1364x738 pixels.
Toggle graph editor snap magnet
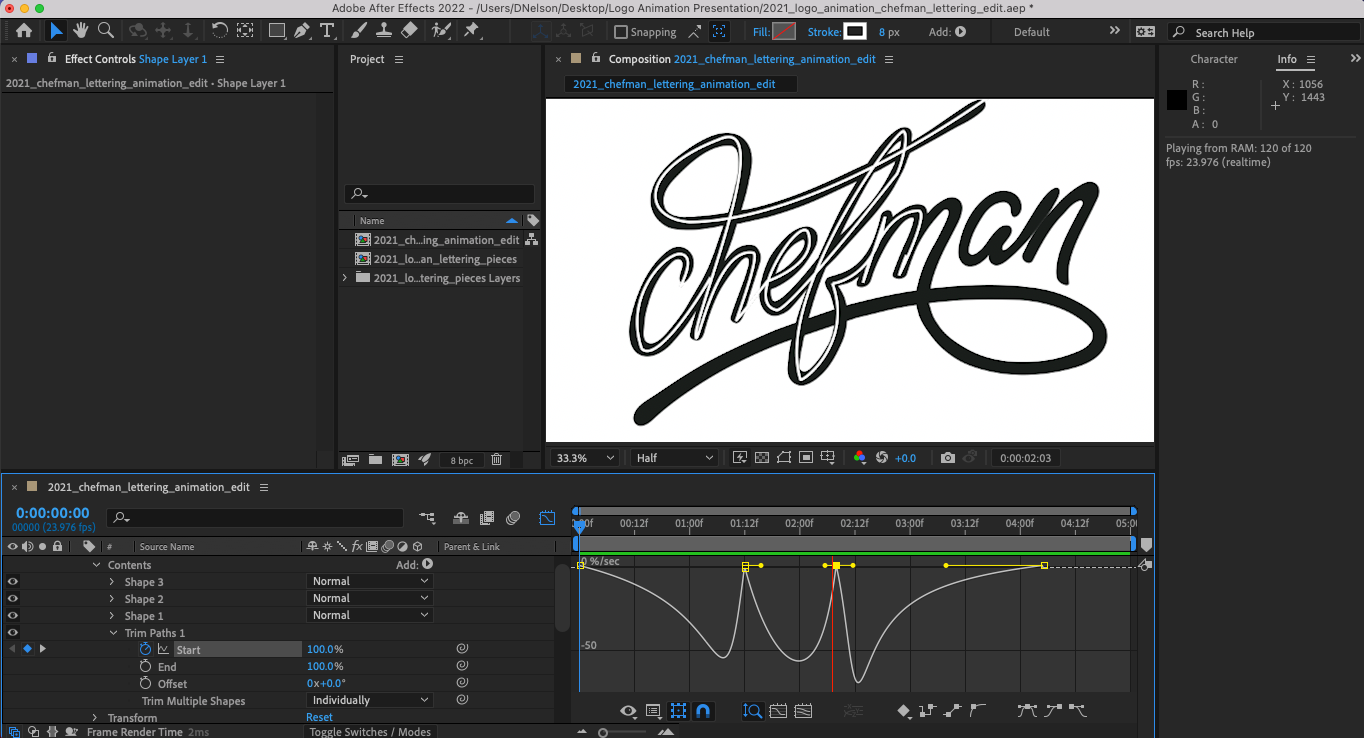click(x=703, y=711)
